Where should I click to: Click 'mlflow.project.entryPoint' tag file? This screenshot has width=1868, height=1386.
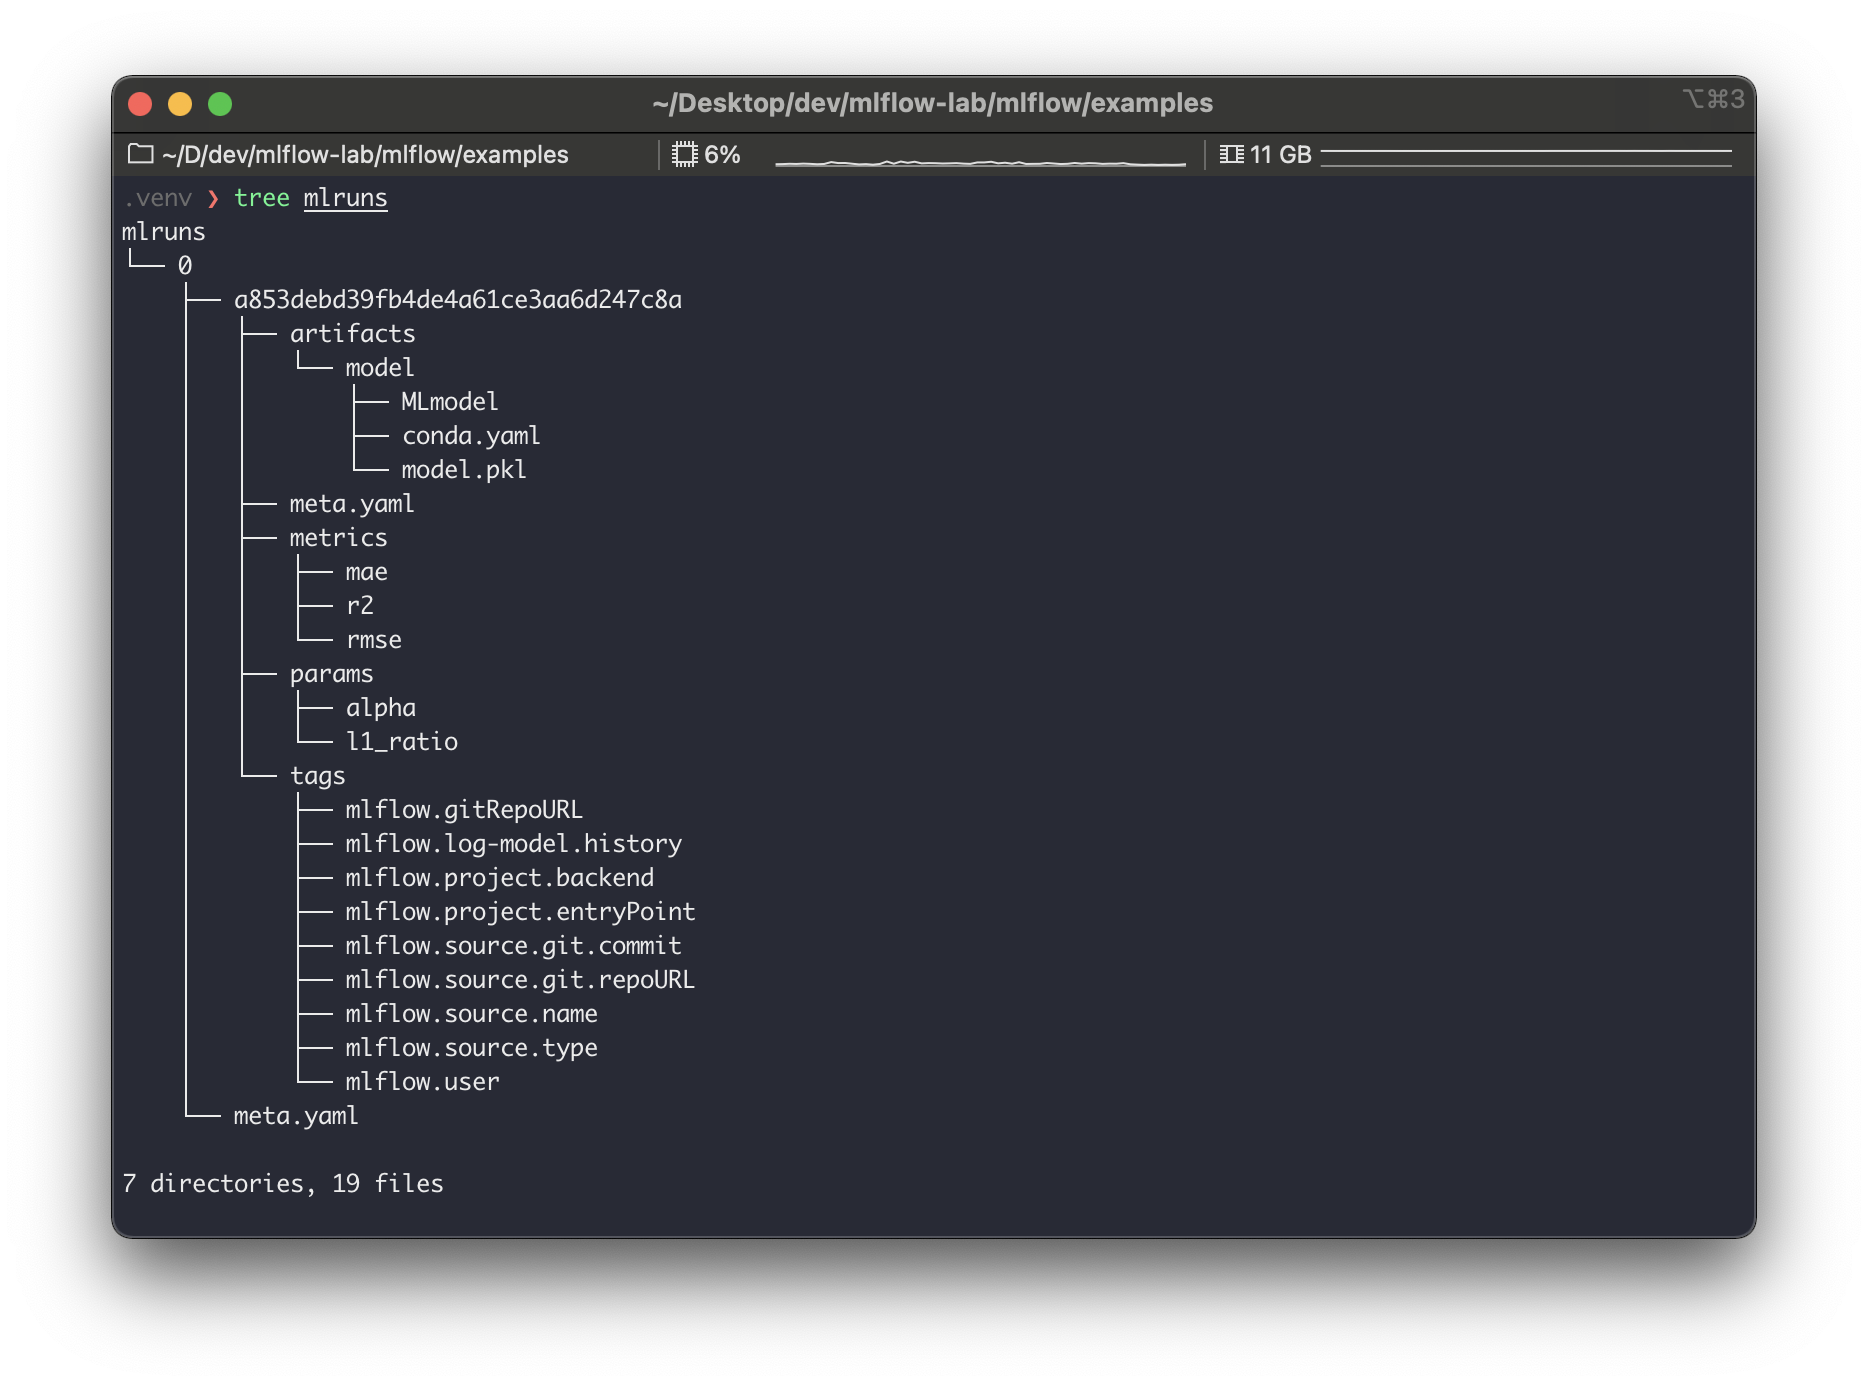[x=520, y=912]
